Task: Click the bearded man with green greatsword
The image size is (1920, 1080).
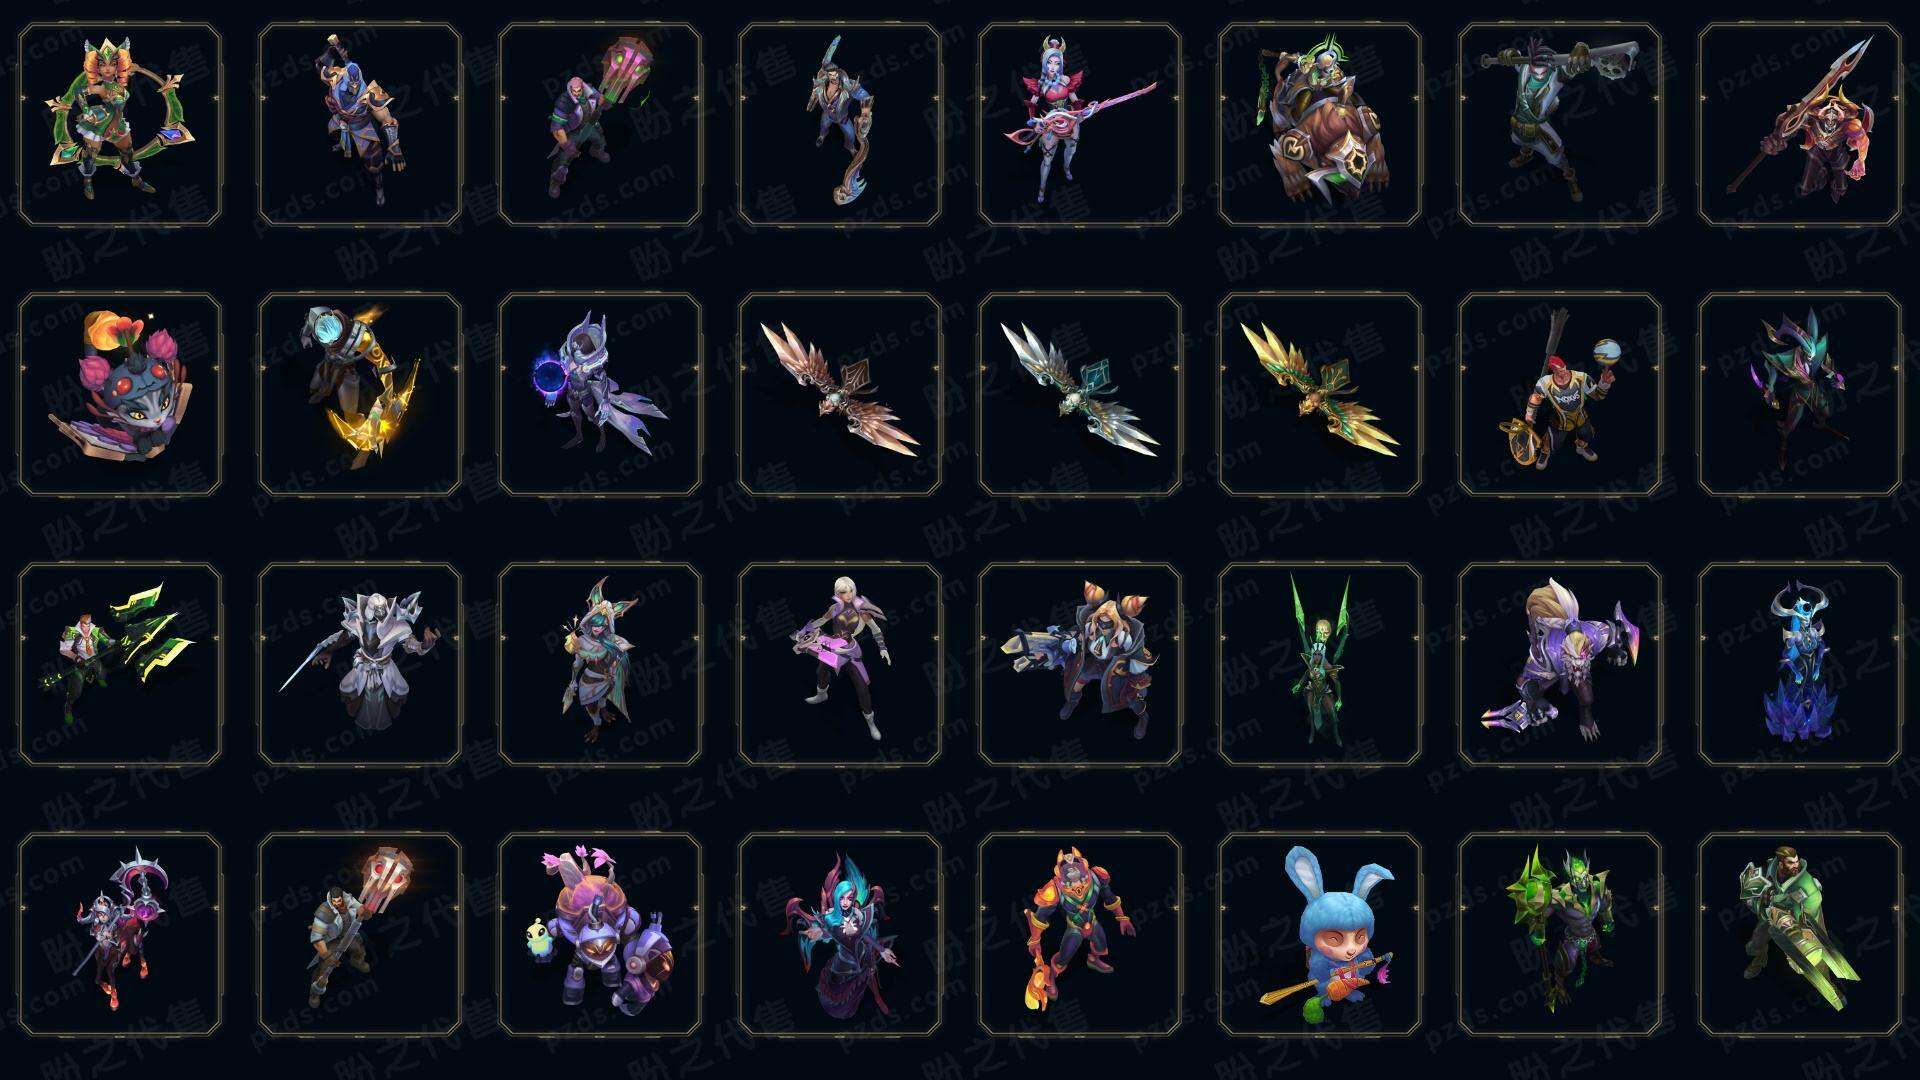Action: click(1800, 934)
